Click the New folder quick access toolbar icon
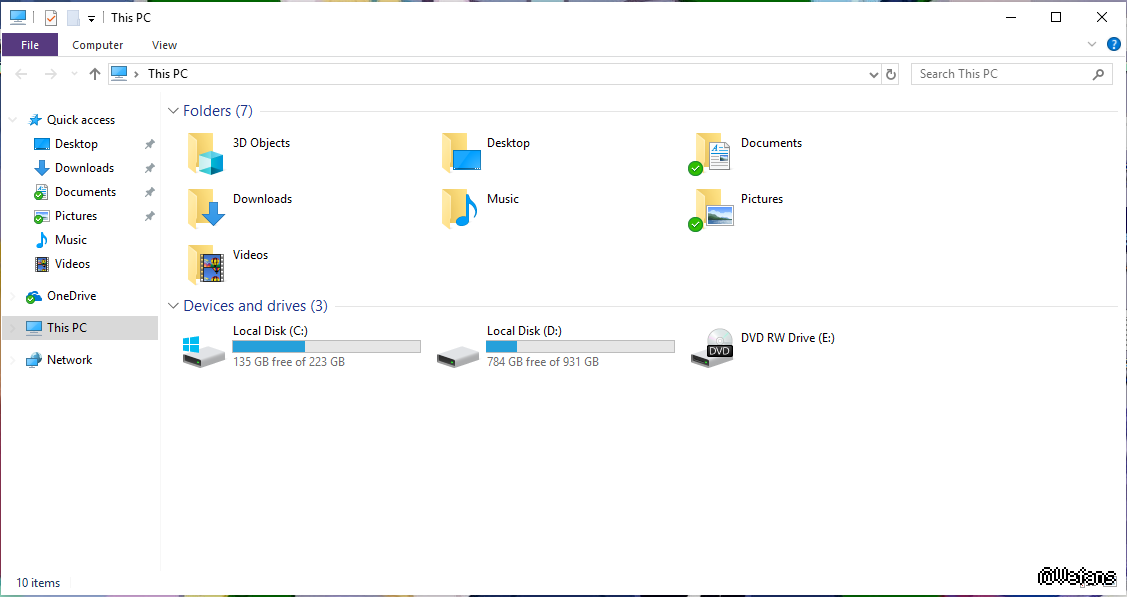Screen dimensions: 1127x597 (x=73, y=17)
